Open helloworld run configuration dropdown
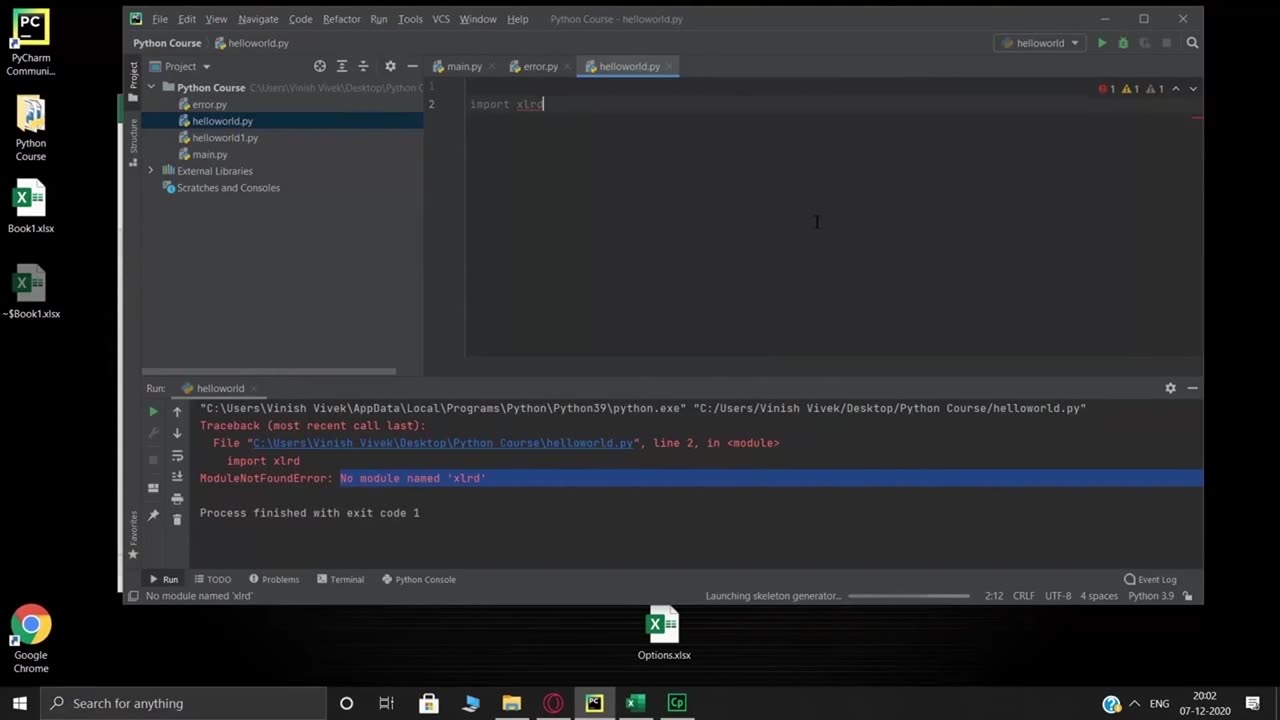 [1040, 43]
